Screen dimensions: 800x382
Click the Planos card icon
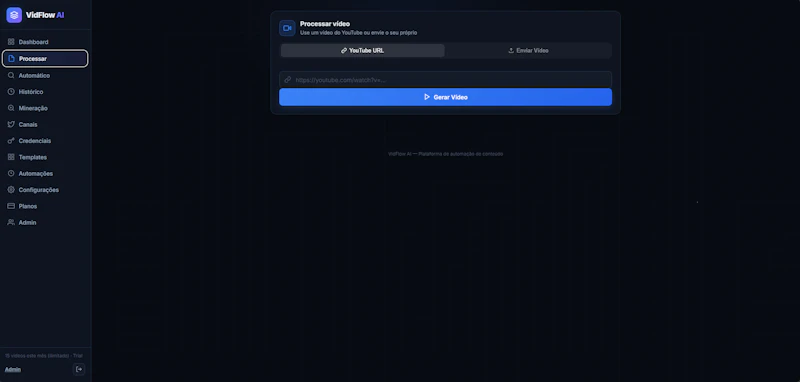click(x=11, y=206)
